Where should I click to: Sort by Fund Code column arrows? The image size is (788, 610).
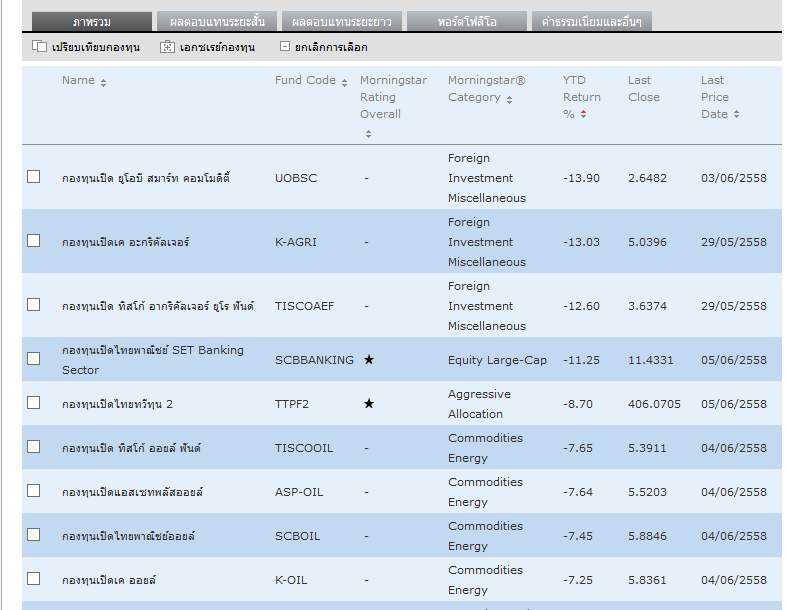coord(344,83)
